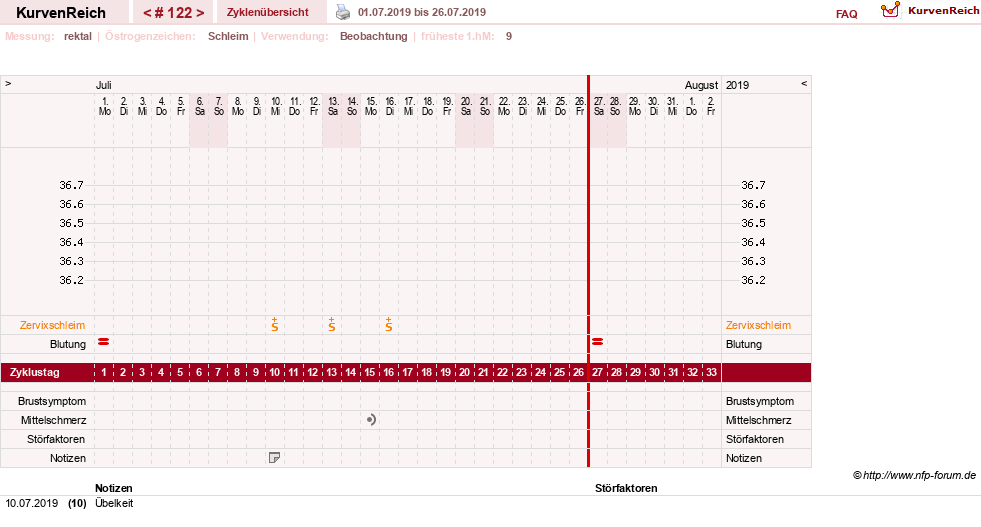Click cervical mucus S+ symbol on day 10
This screenshot has height=527, width=981.
tap(275, 324)
